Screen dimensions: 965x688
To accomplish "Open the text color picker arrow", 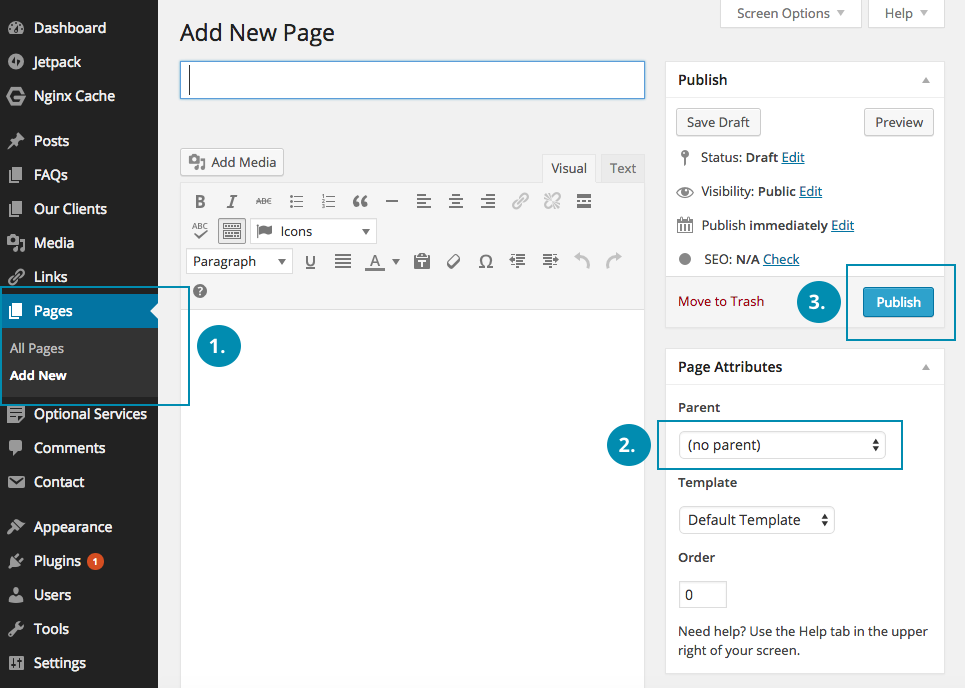I will 396,262.
